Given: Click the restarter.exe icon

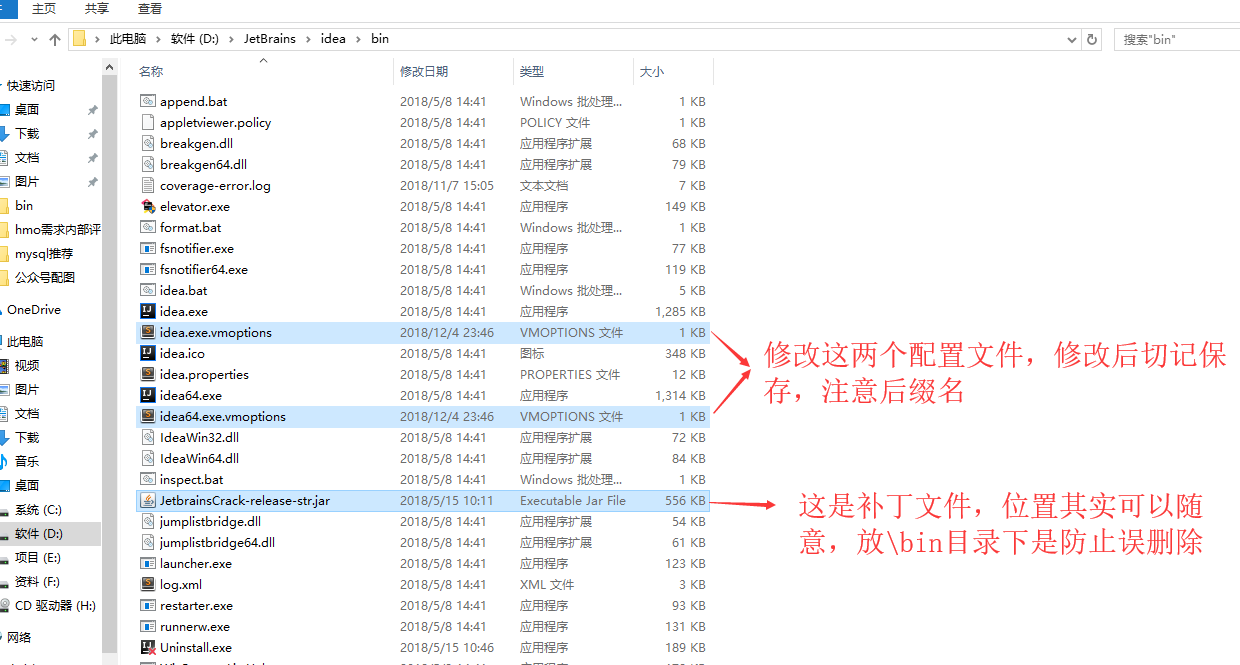Looking at the screenshot, I should click(147, 605).
